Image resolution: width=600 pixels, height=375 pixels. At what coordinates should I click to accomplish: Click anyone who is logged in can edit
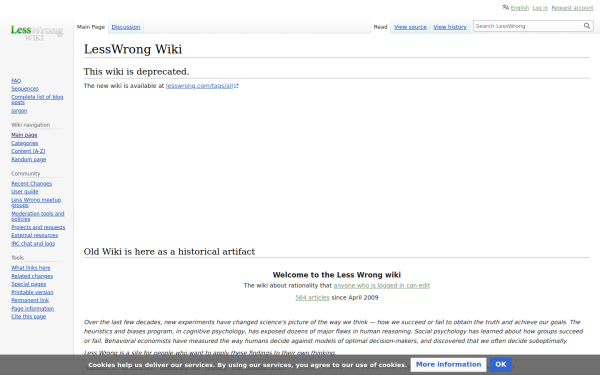(382, 285)
